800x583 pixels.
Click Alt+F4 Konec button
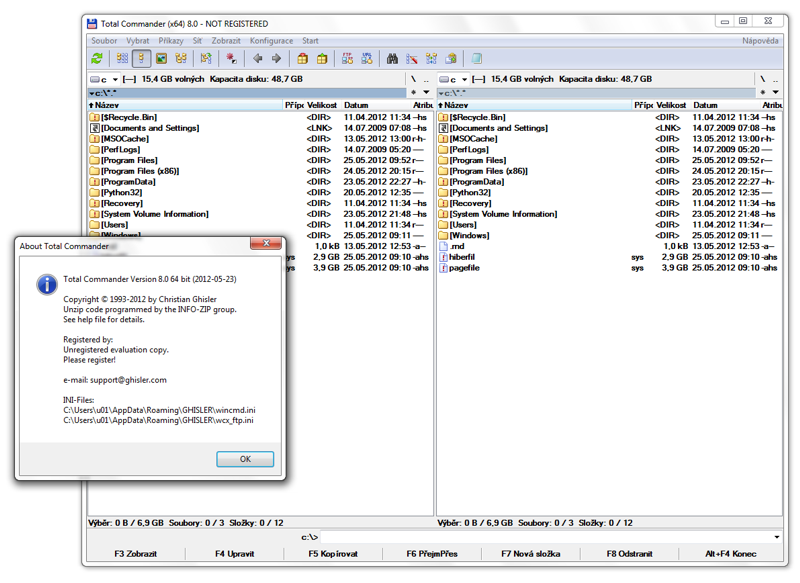point(731,554)
